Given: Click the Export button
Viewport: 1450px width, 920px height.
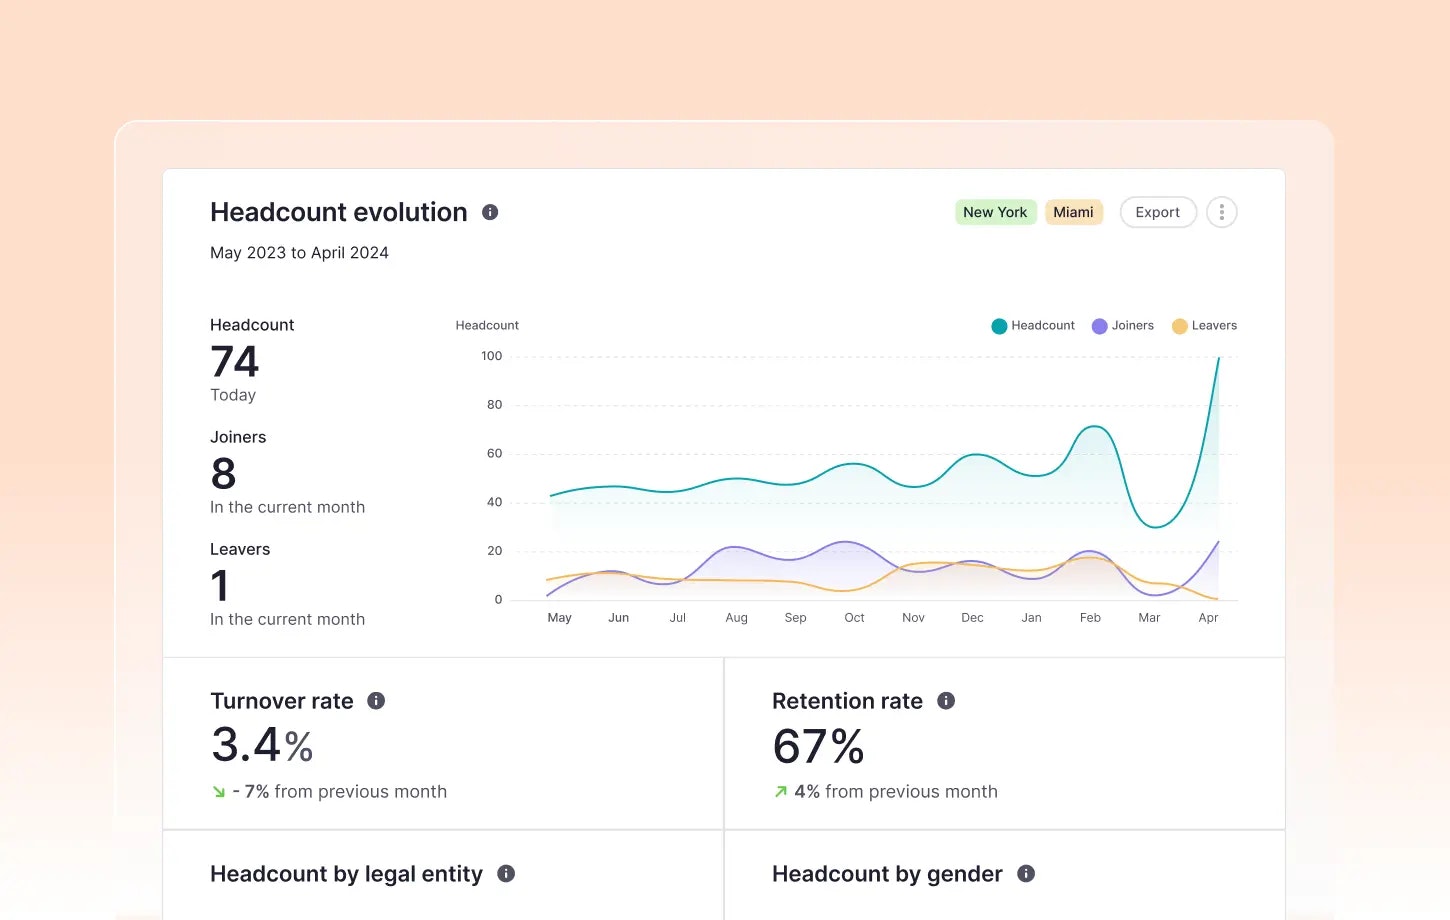Looking at the screenshot, I should 1157,212.
